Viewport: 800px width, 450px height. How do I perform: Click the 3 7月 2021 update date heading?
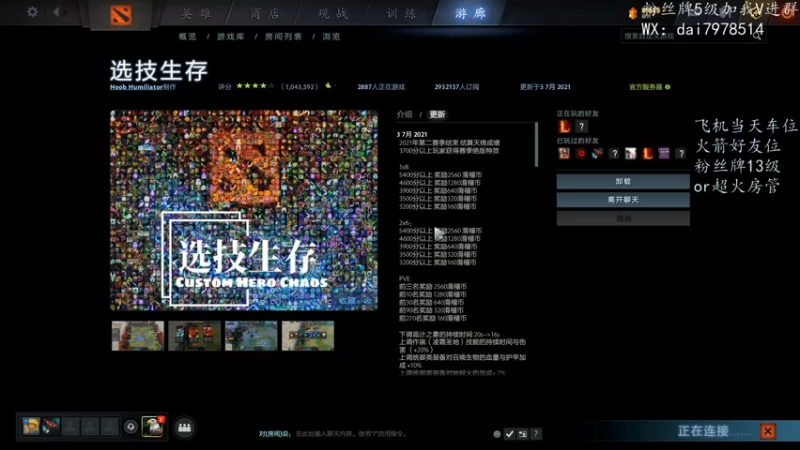[412, 135]
